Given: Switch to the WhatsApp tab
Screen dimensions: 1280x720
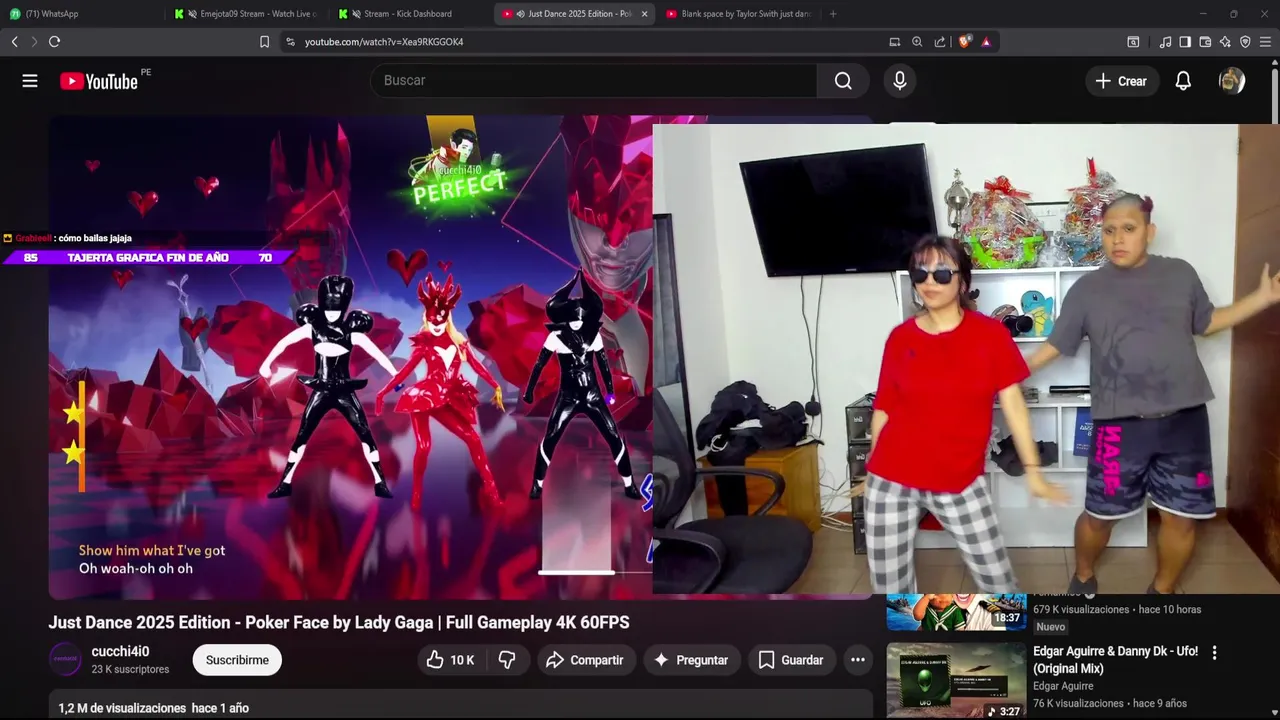Looking at the screenshot, I should (82, 14).
